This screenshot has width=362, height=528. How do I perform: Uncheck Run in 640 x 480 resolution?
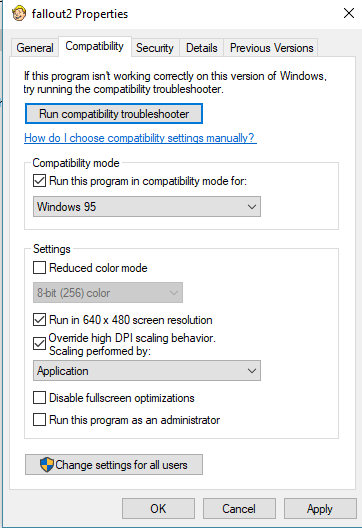pos(39,320)
